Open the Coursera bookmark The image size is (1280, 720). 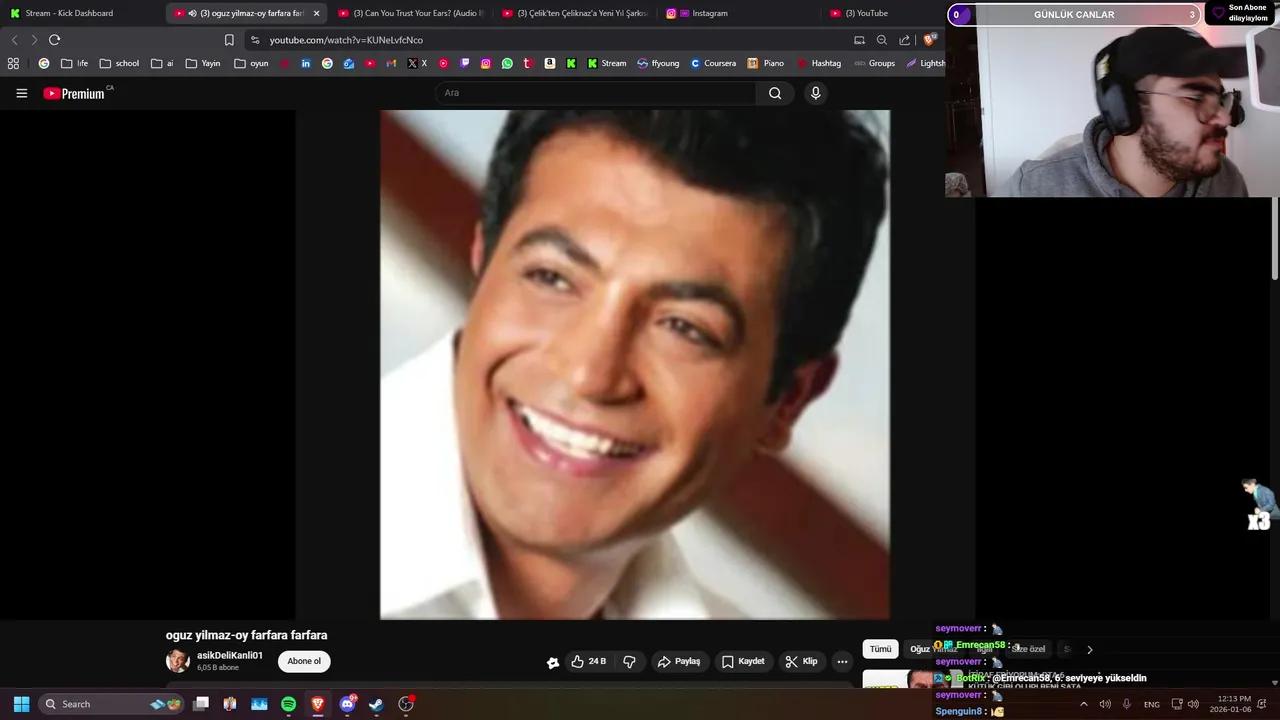pos(713,63)
